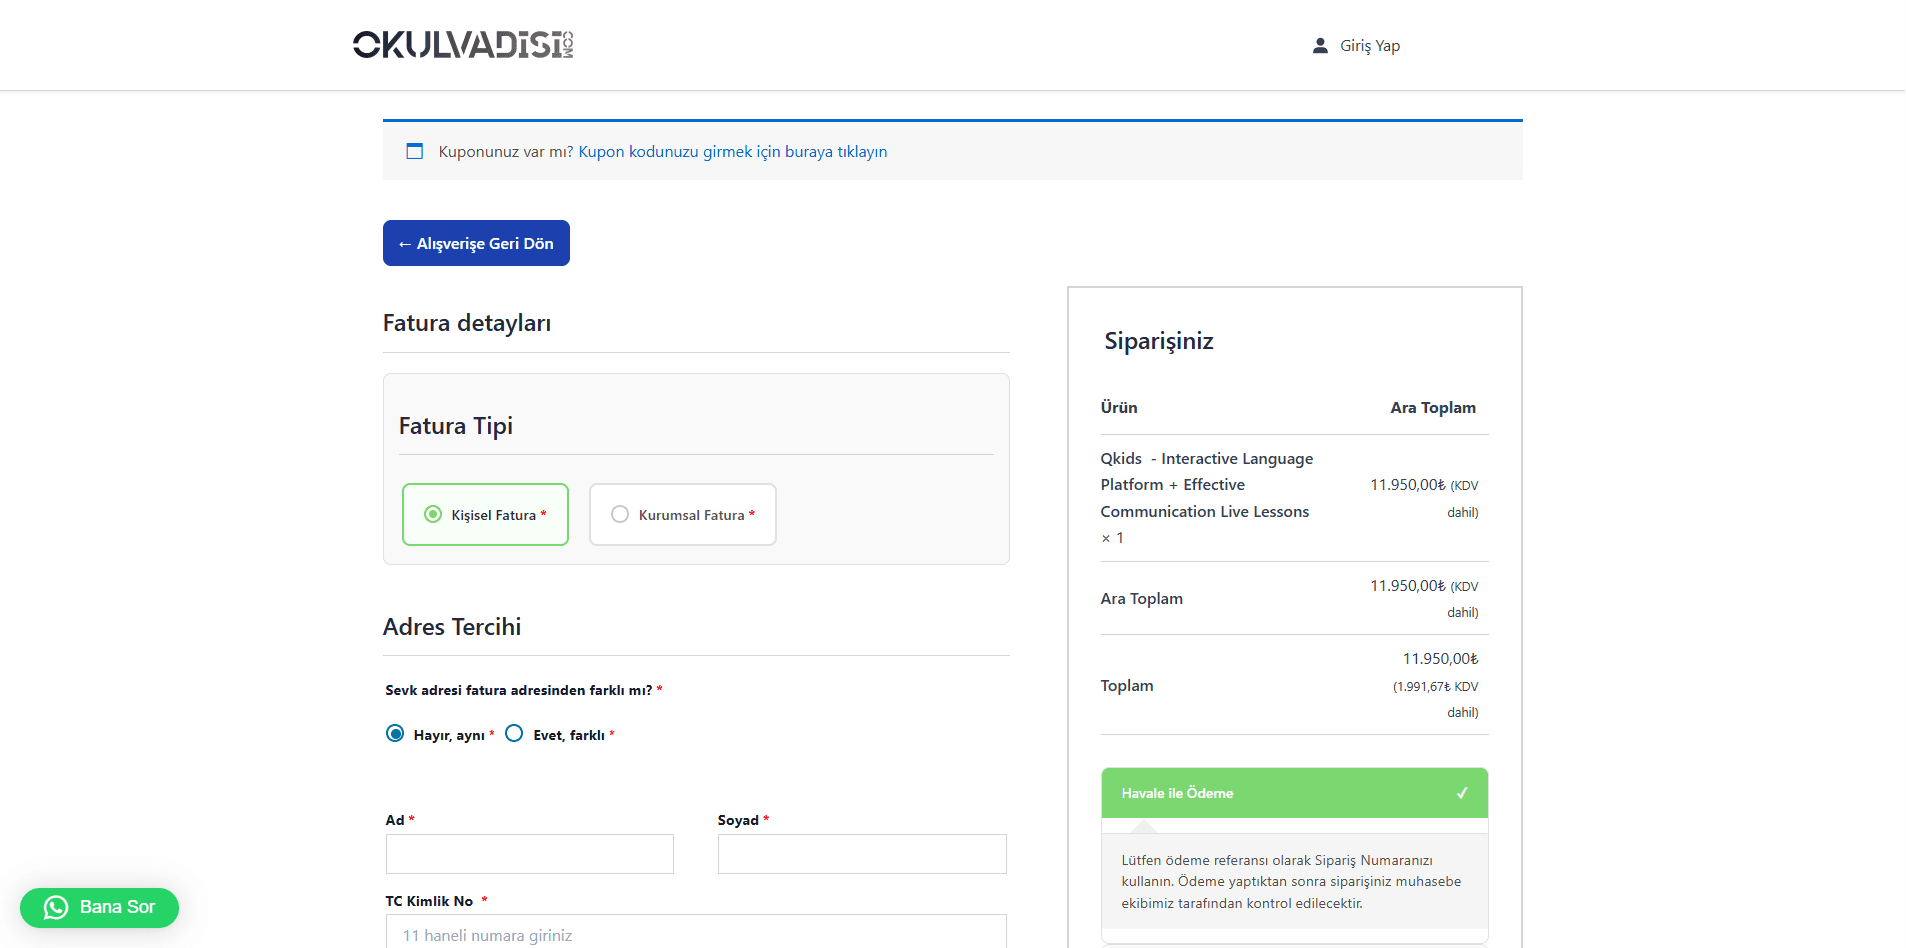Click the left-arrow icon on Alışverişe Geri Dön
This screenshot has height=948, width=1906.
pyautogui.click(x=404, y=243)
